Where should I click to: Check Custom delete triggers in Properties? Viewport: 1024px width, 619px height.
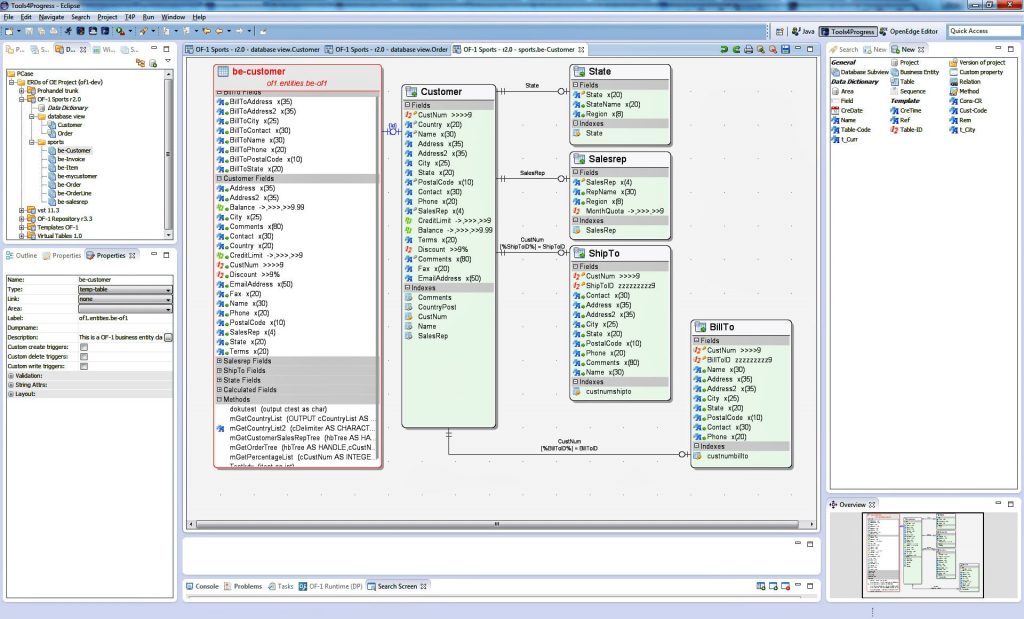pos(83,356)
